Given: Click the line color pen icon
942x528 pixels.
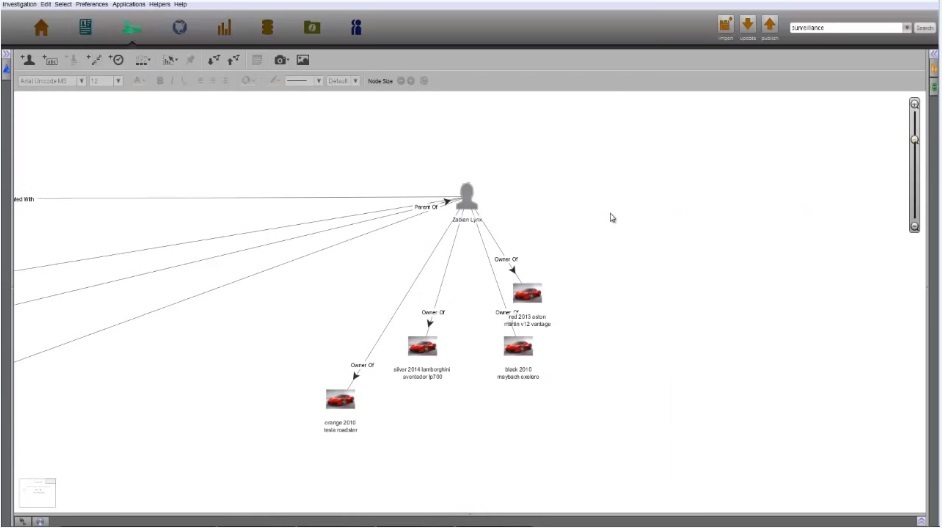Looking at the screenshot, I should point(274,80).
